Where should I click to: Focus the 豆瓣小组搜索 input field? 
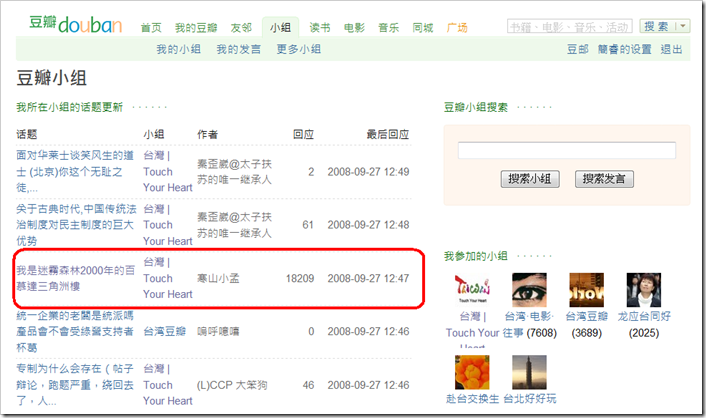pyautogui.click(x=567, y=150)
